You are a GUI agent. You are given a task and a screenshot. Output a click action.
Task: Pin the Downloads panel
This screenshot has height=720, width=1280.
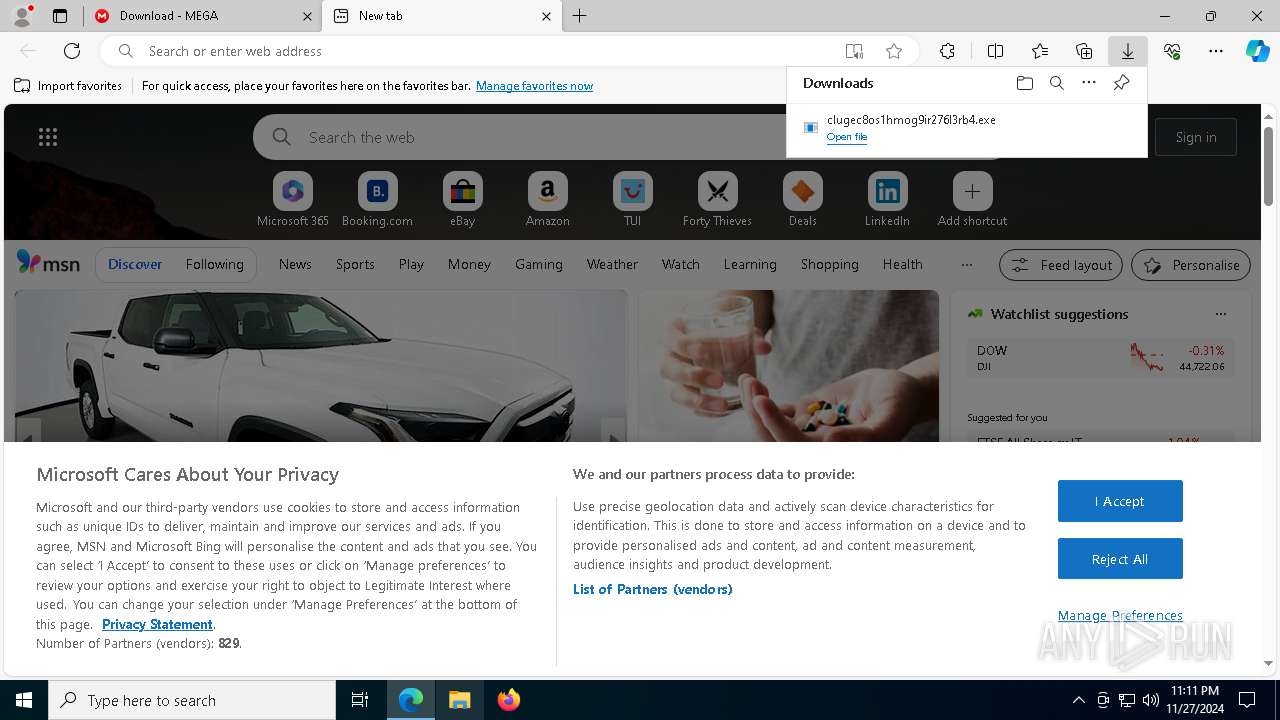click(1121, 83)
